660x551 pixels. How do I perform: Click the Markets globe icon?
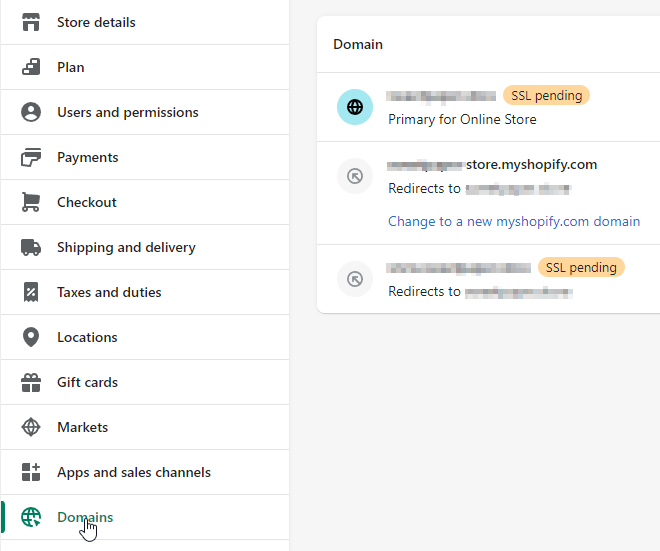point(31,427)
